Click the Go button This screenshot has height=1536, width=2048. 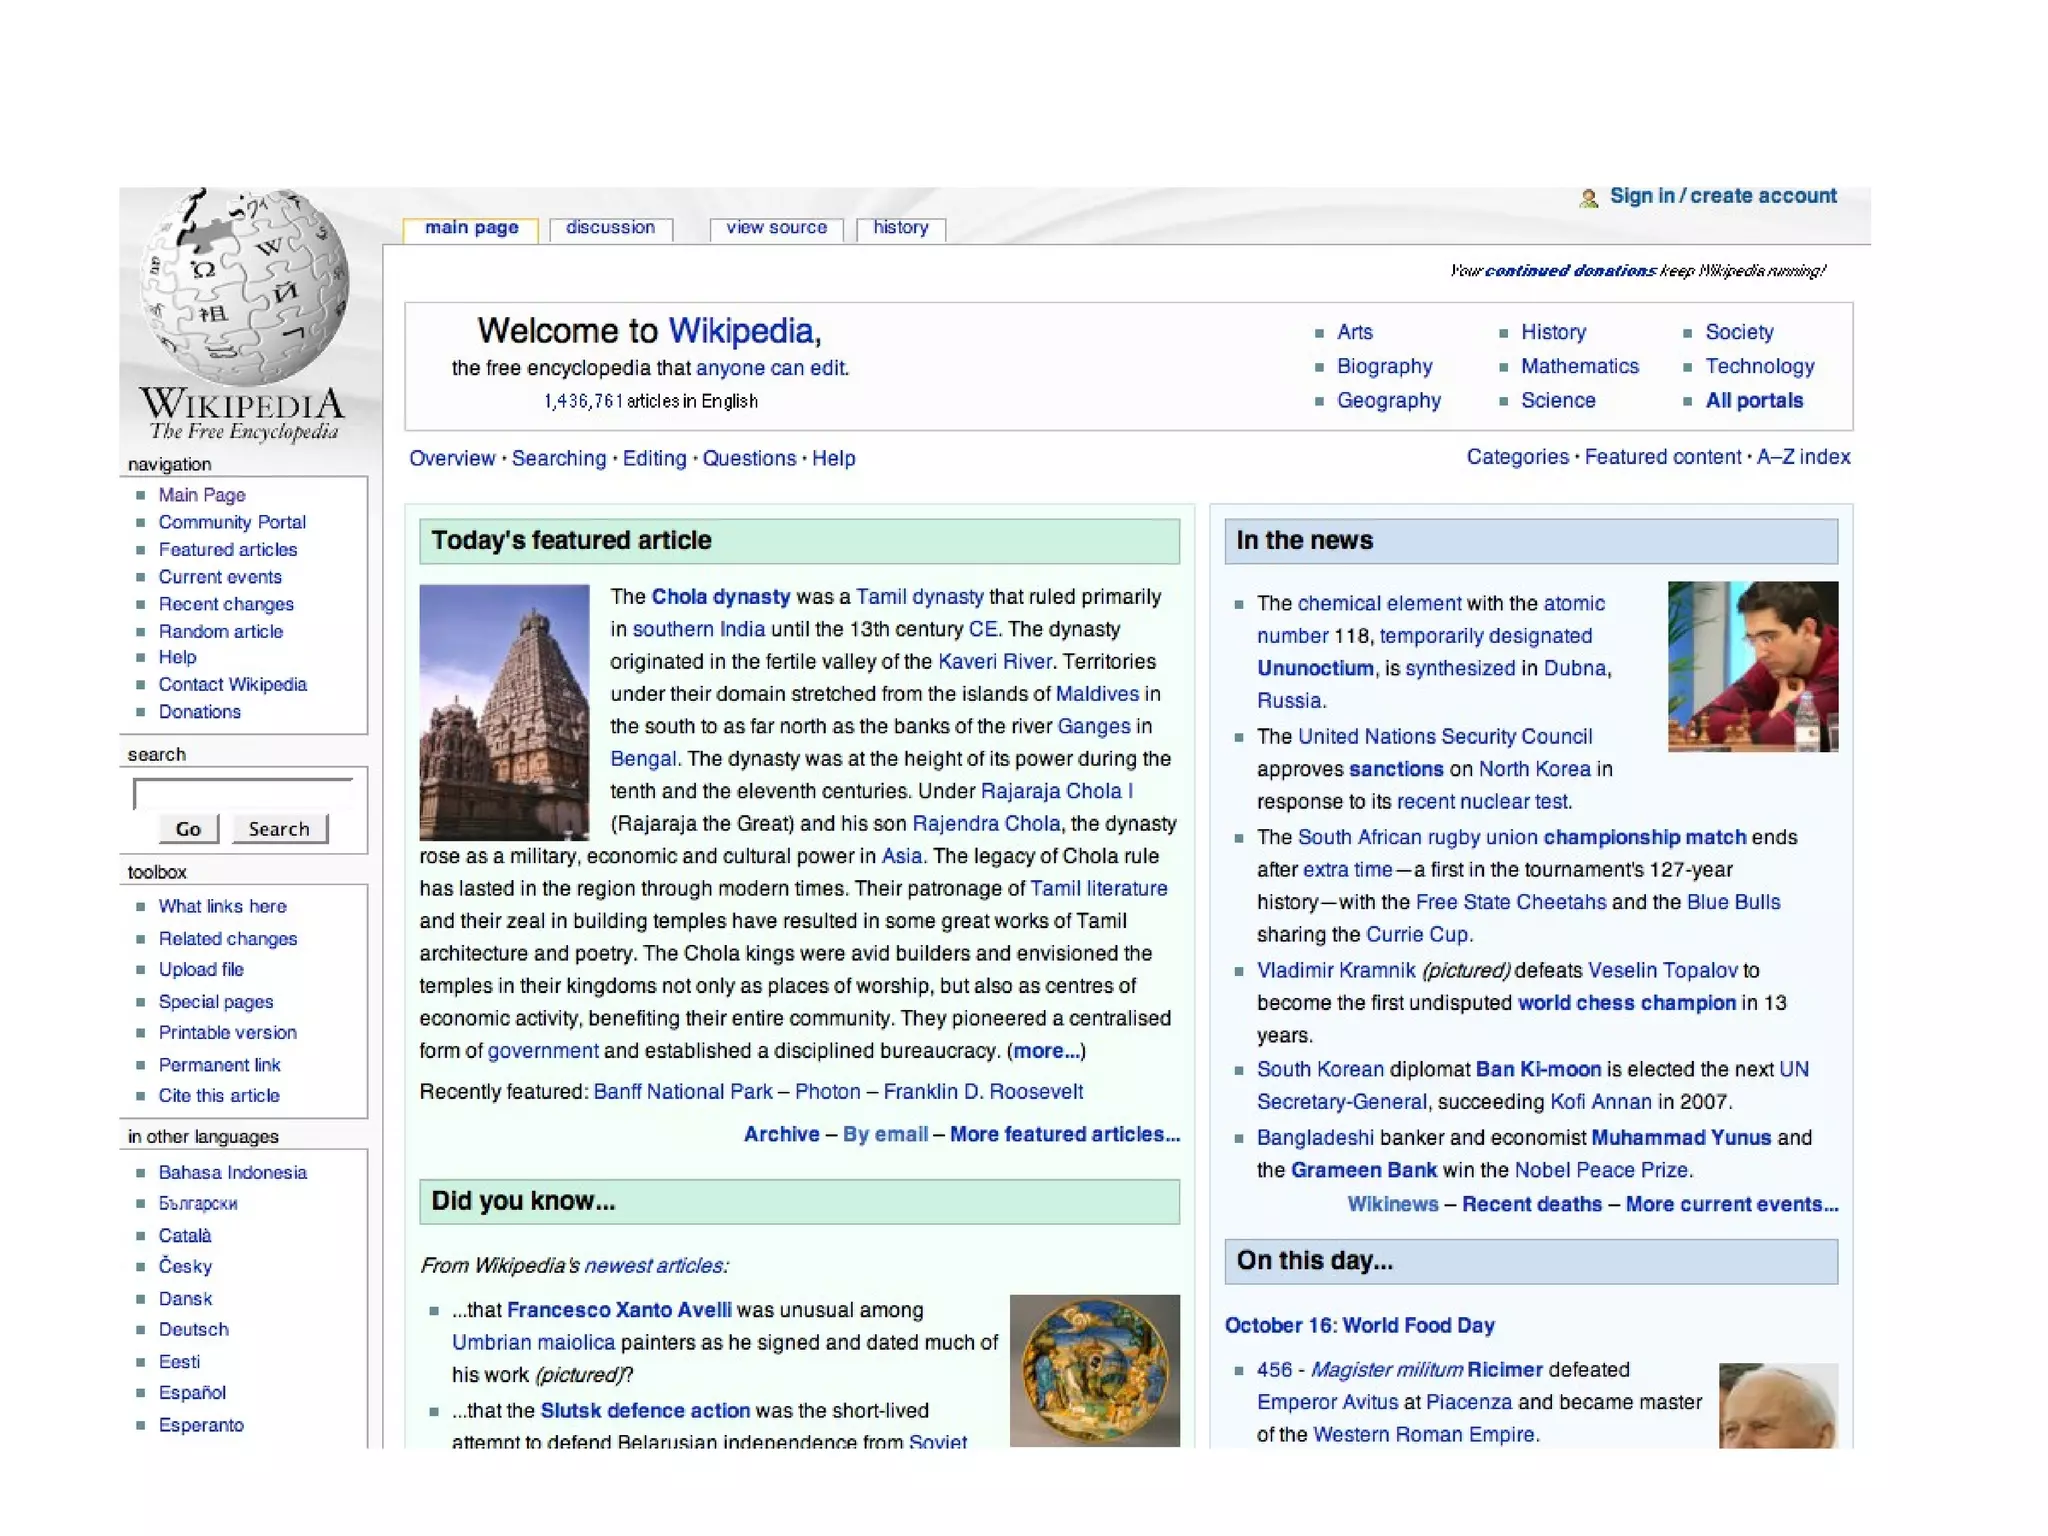tap(188, 829)
